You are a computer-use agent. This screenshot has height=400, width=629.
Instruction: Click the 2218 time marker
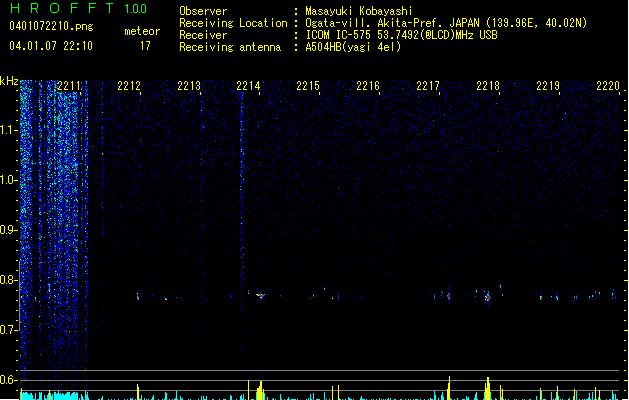pos(488,86)
